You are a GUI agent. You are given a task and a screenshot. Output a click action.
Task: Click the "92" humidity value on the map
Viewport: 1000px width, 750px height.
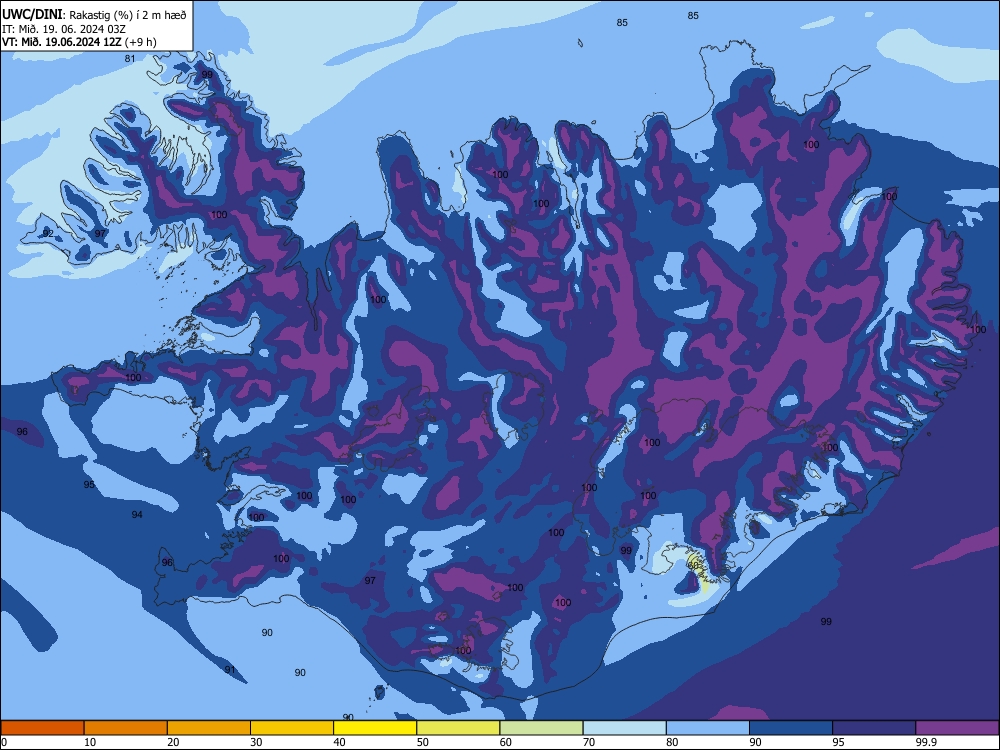click(48, 233)
